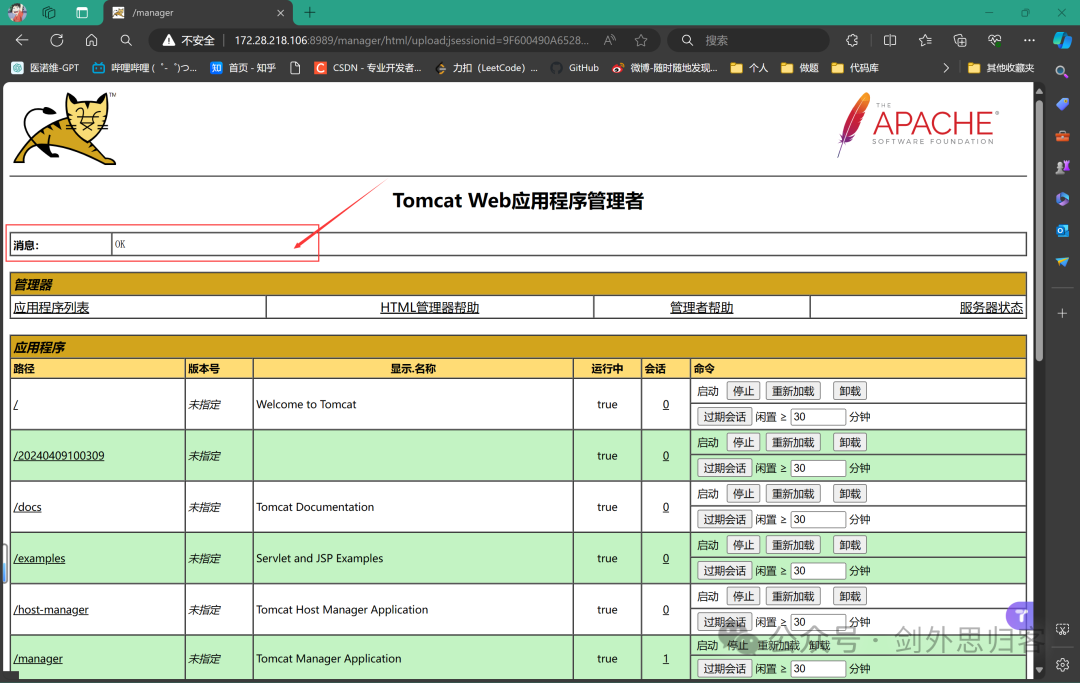Open HTML管理器帮助 link
The height and width of the screenshot is (683, 1080).
[430, 308]
